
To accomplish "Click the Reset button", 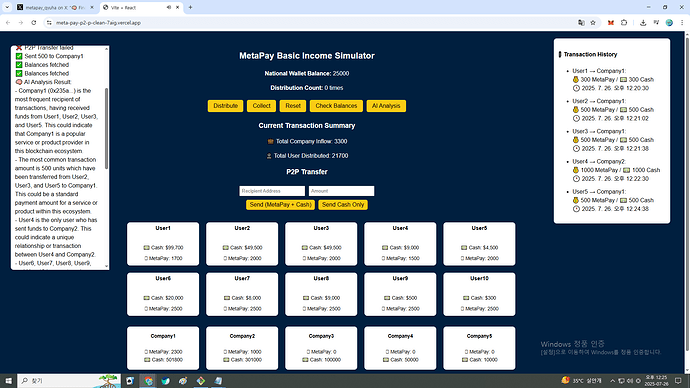I will [x=293, y=106].
